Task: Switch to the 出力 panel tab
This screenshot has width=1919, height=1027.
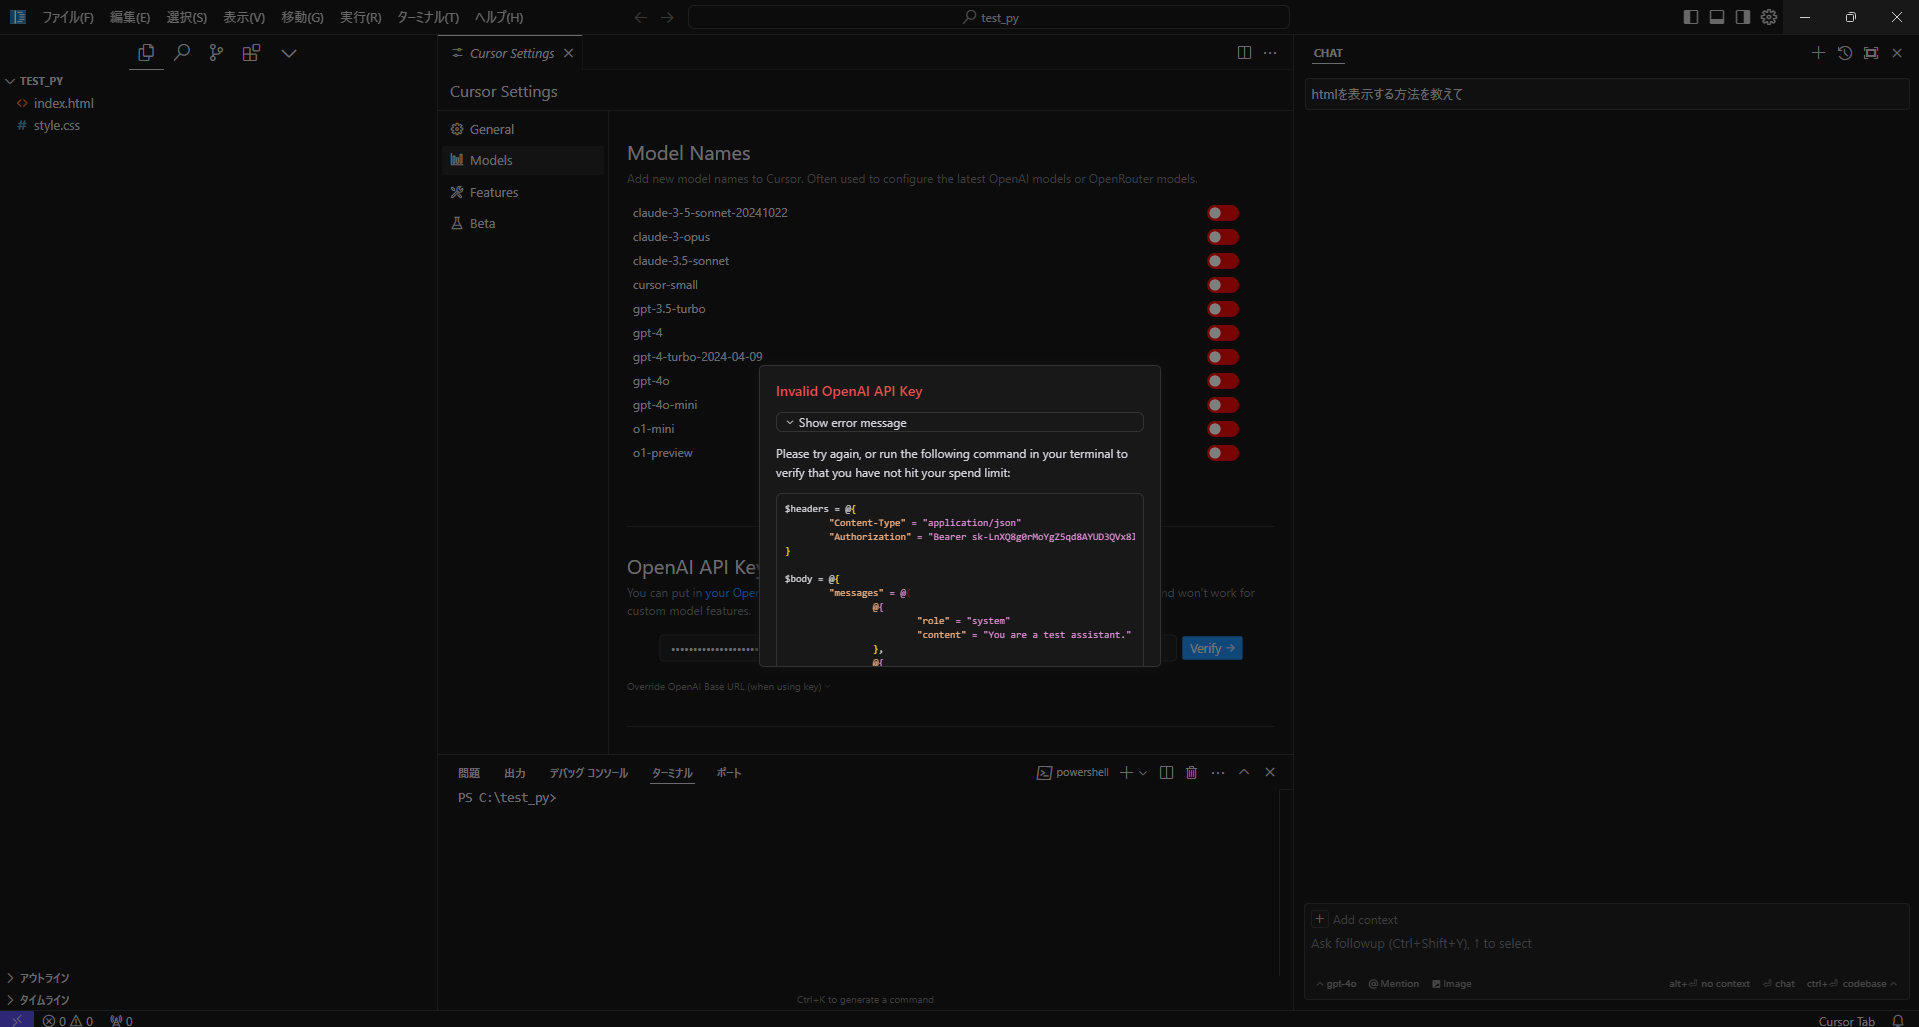Action: pyautogui.click(x=514, y=773)
